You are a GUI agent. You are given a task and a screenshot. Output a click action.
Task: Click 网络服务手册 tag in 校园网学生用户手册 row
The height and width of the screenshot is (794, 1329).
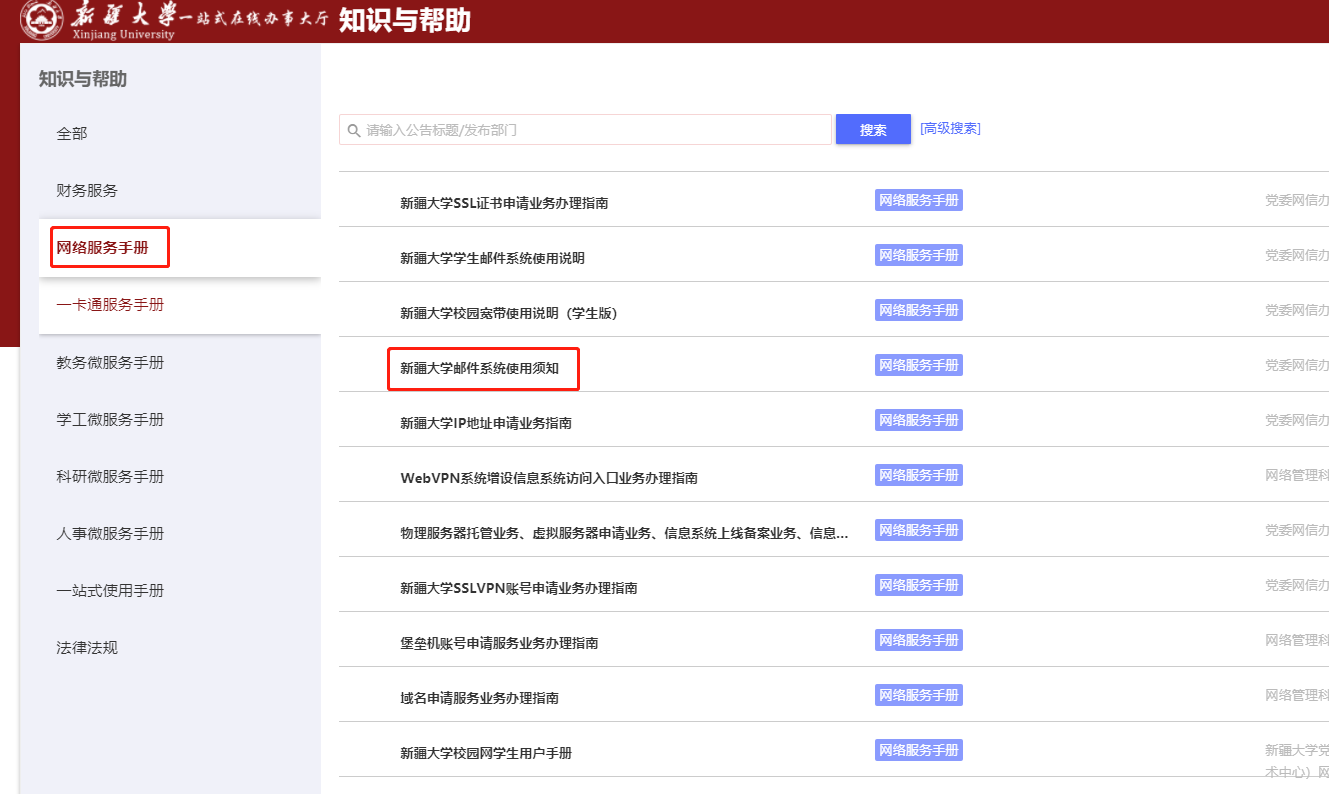(x=919, y=750)
